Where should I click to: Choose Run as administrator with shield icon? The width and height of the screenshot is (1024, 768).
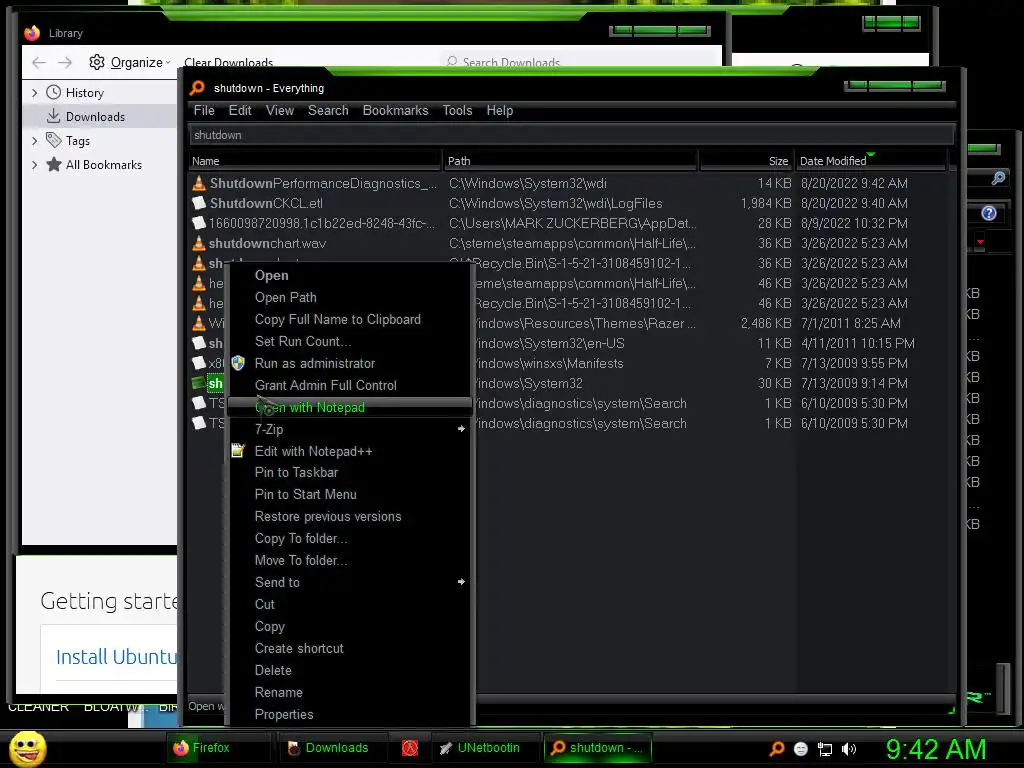pyautogui.click(x=349, y=363)
